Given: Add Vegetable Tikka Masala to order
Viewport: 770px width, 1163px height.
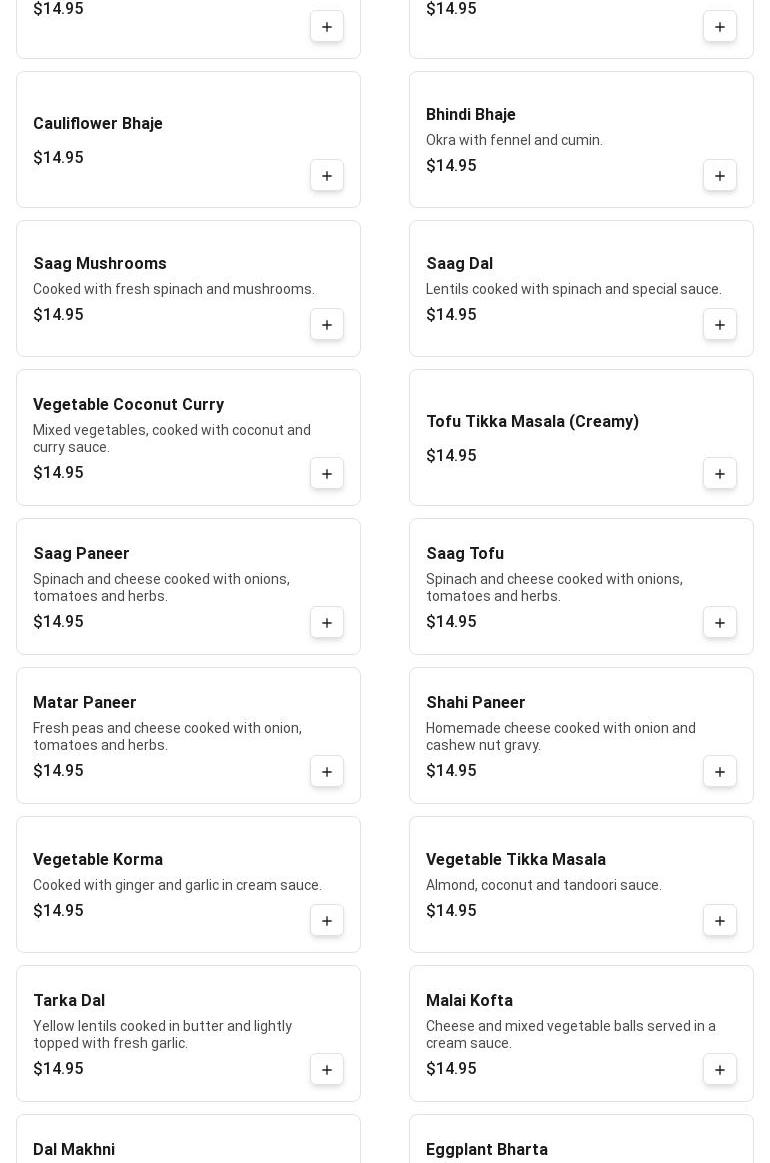Looking at the screenshot, I should (x=720, y=921).
